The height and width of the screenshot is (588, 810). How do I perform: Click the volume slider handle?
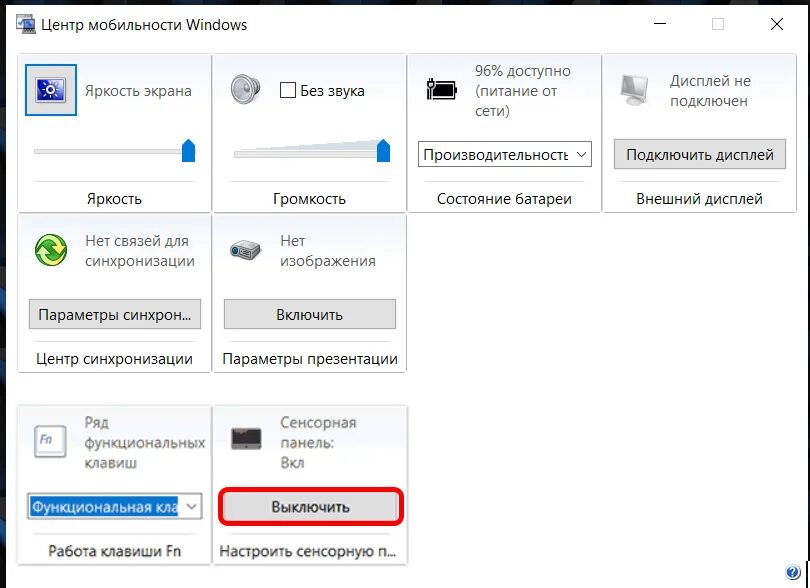pyautogui.click(x=383, y=151)
